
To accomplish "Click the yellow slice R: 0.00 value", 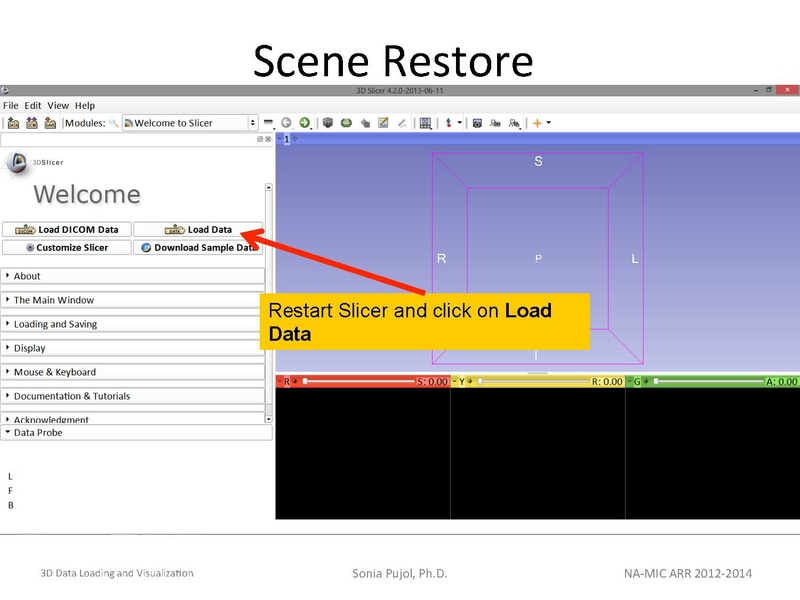I will point(607,381).
